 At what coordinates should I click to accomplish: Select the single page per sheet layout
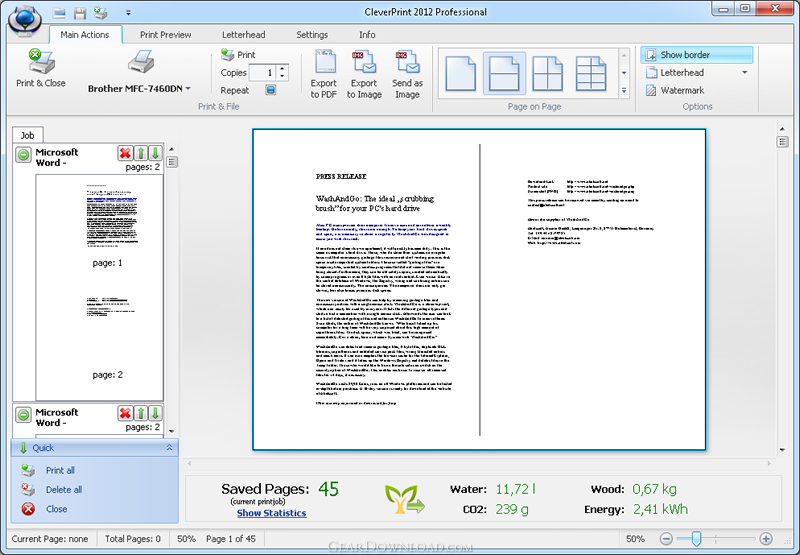(x=461, y=73)
